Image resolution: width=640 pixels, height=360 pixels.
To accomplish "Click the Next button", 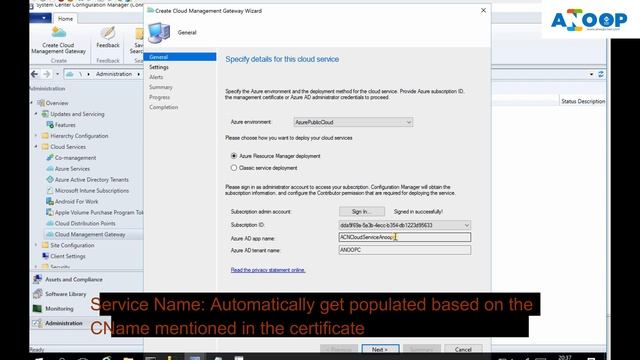I will [x=380, y=349].
